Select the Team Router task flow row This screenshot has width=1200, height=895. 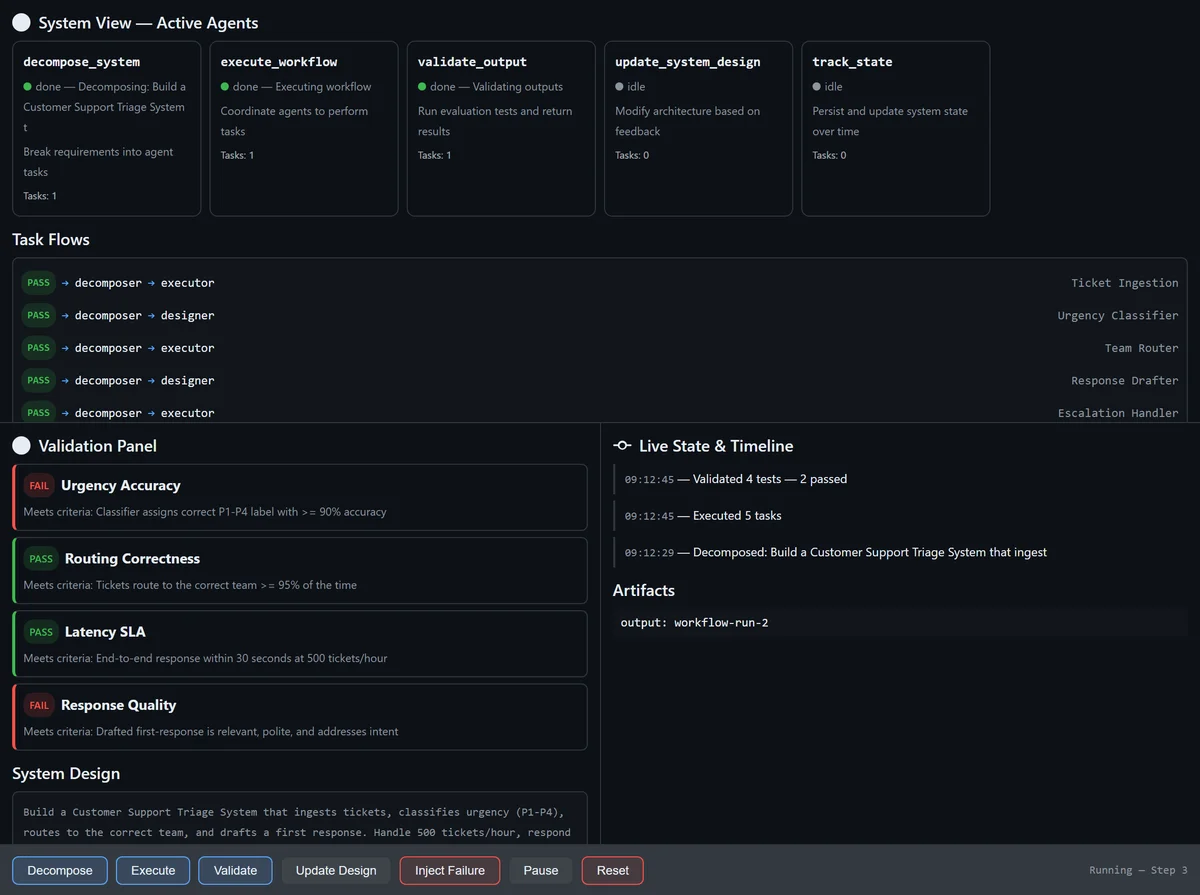click(x=600, y=348)
